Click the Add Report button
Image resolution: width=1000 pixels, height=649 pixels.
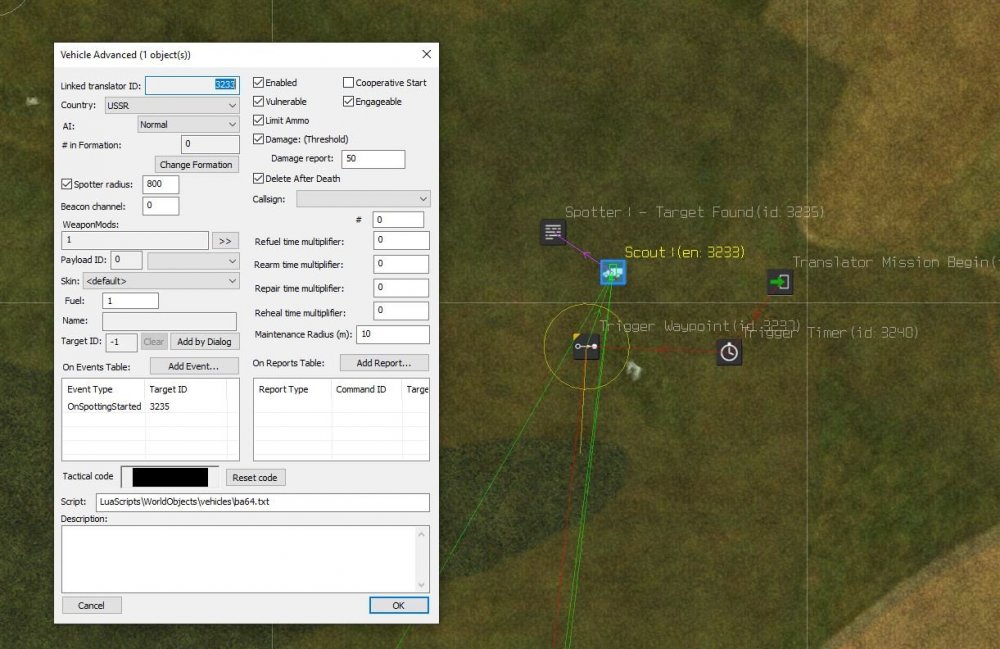point(384,363)
